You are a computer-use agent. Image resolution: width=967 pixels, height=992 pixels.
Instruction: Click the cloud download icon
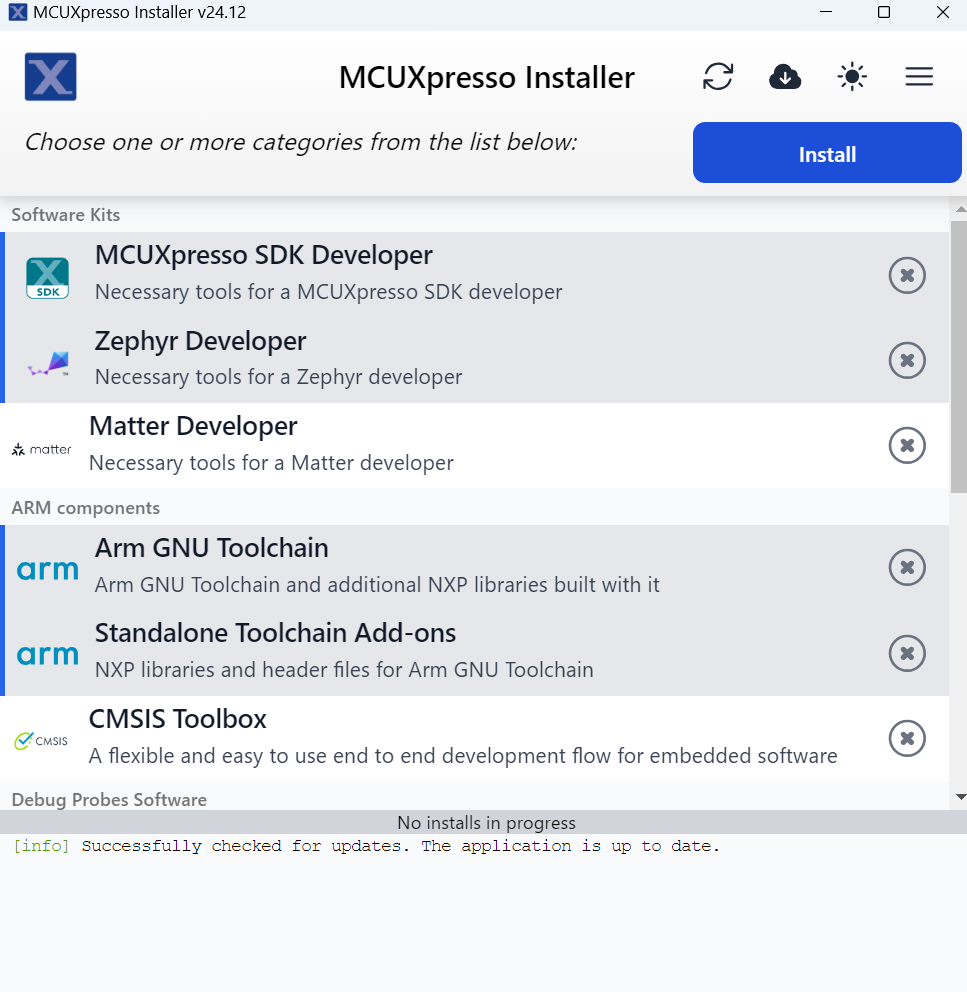click(785, 77)
